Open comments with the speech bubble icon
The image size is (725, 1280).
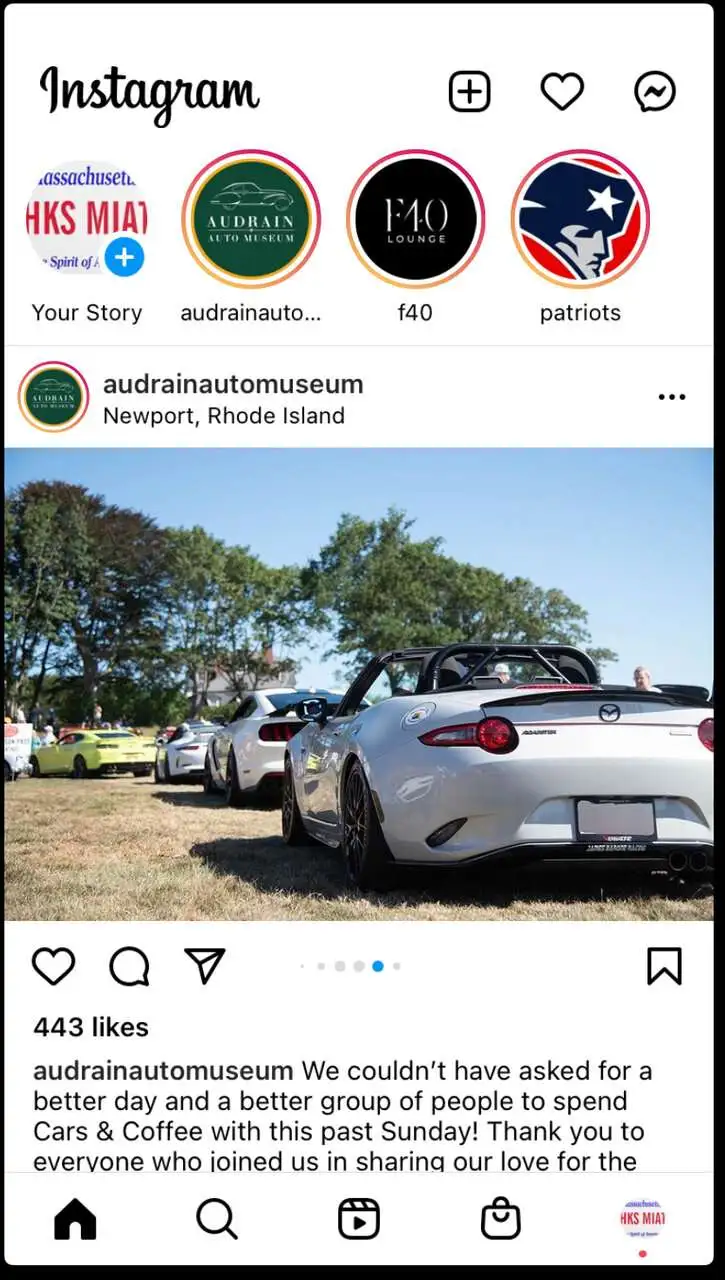[129, 967]
